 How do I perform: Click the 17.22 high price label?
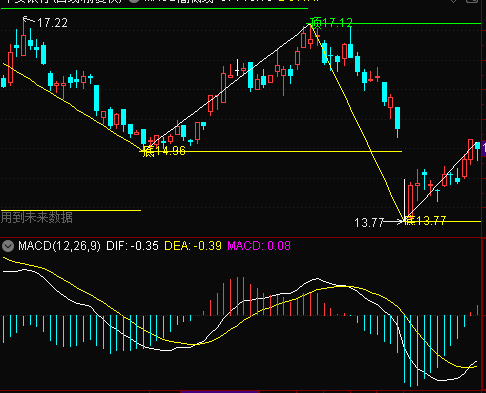[x=52, y=23]
